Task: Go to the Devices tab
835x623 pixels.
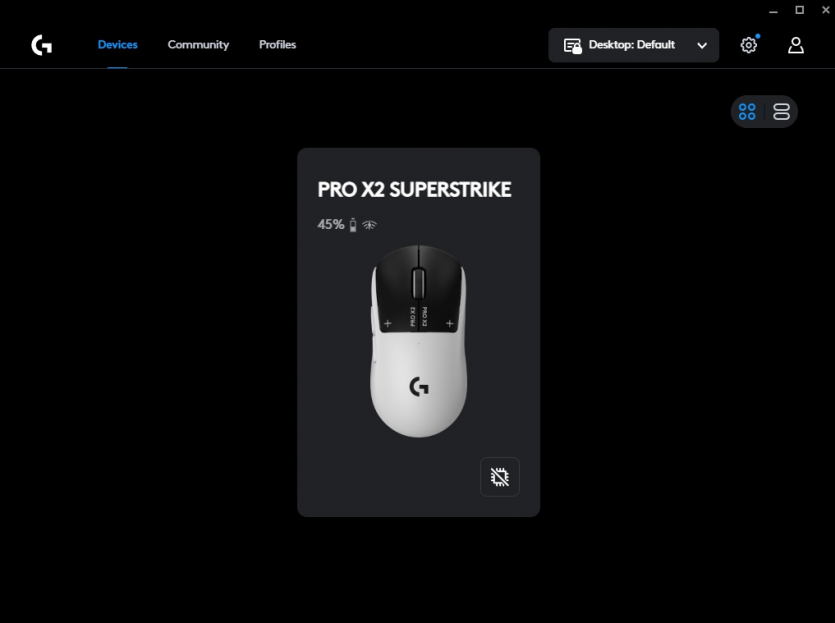Action: 117,45
